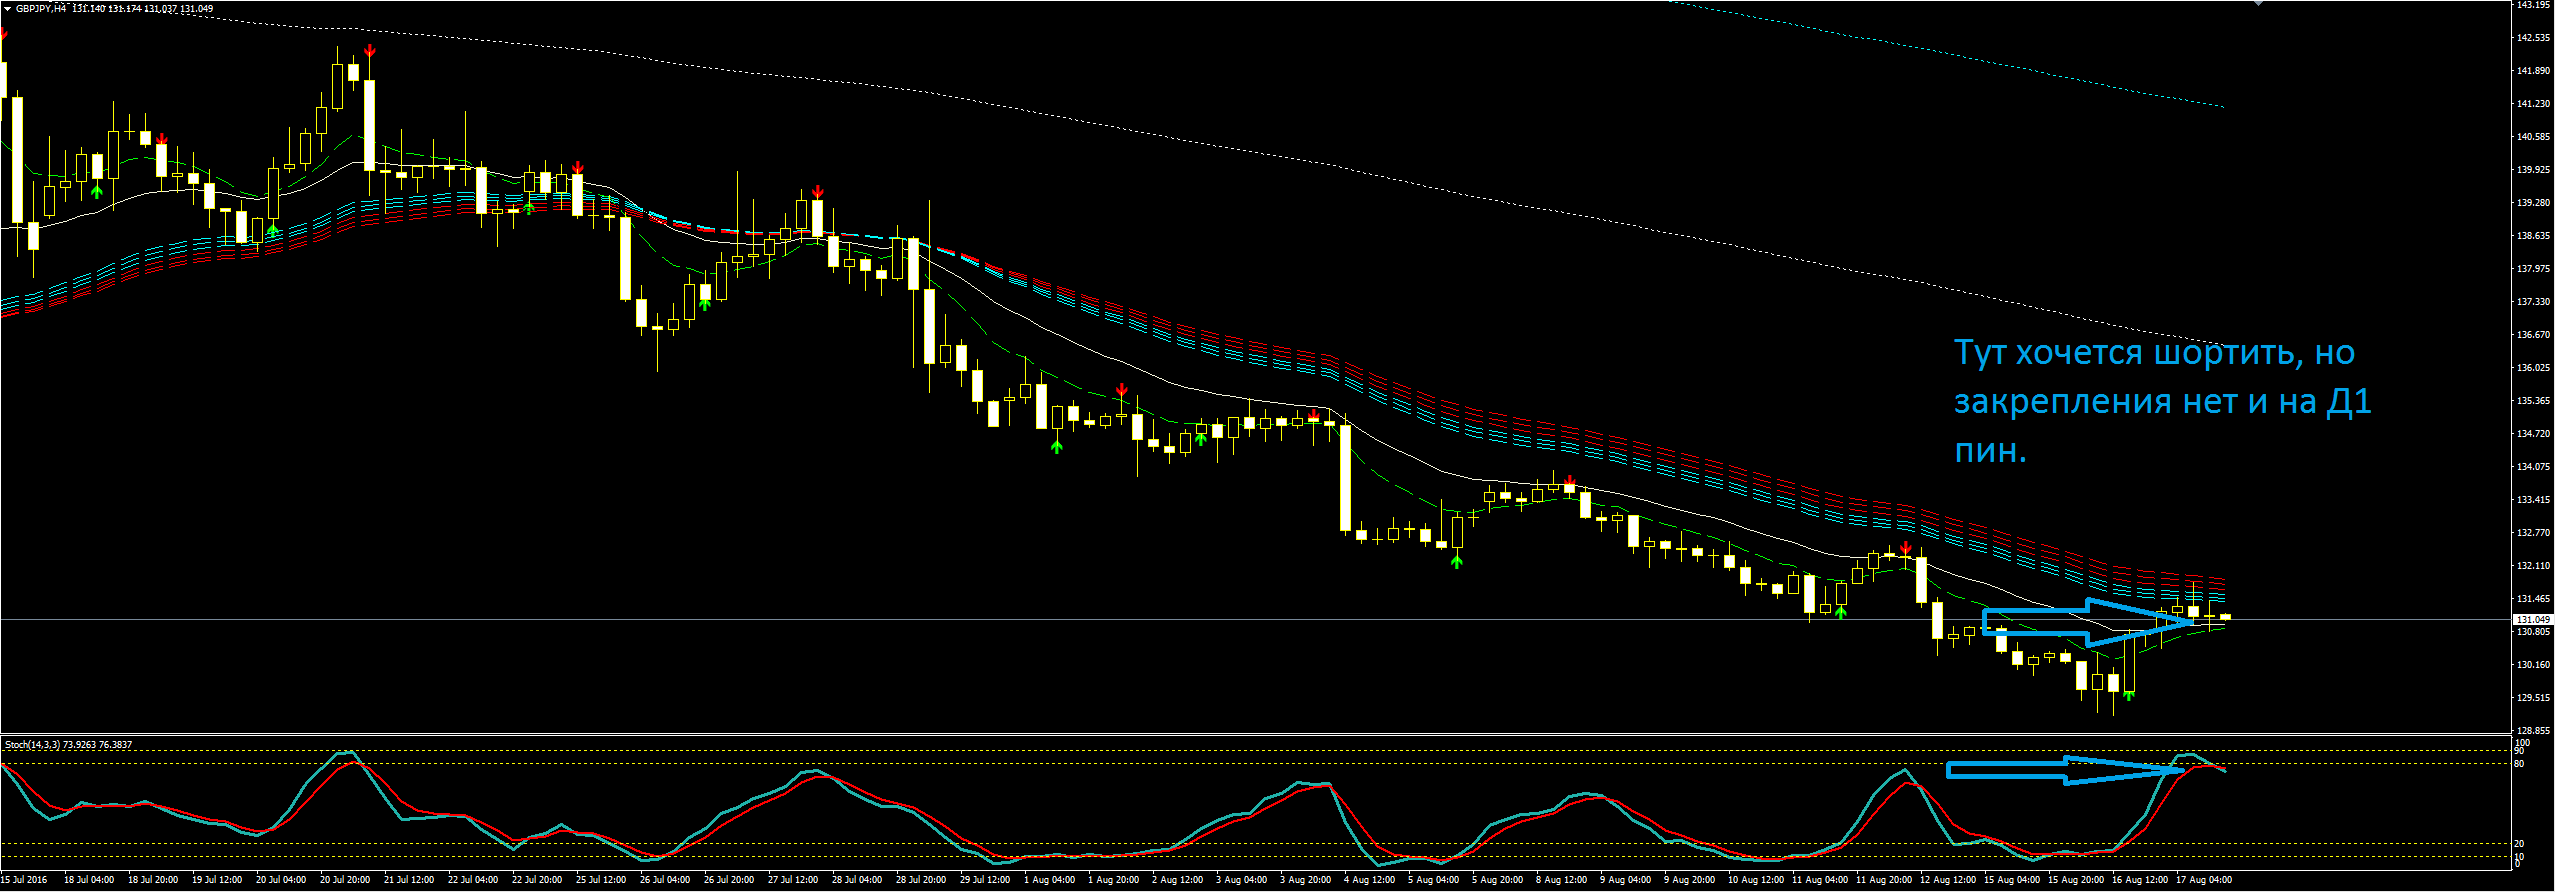Image resolution: width=2555 pixels, height=892 pixels.
Task: Click the 142.535 price axis label
Action: (2532, 38)
